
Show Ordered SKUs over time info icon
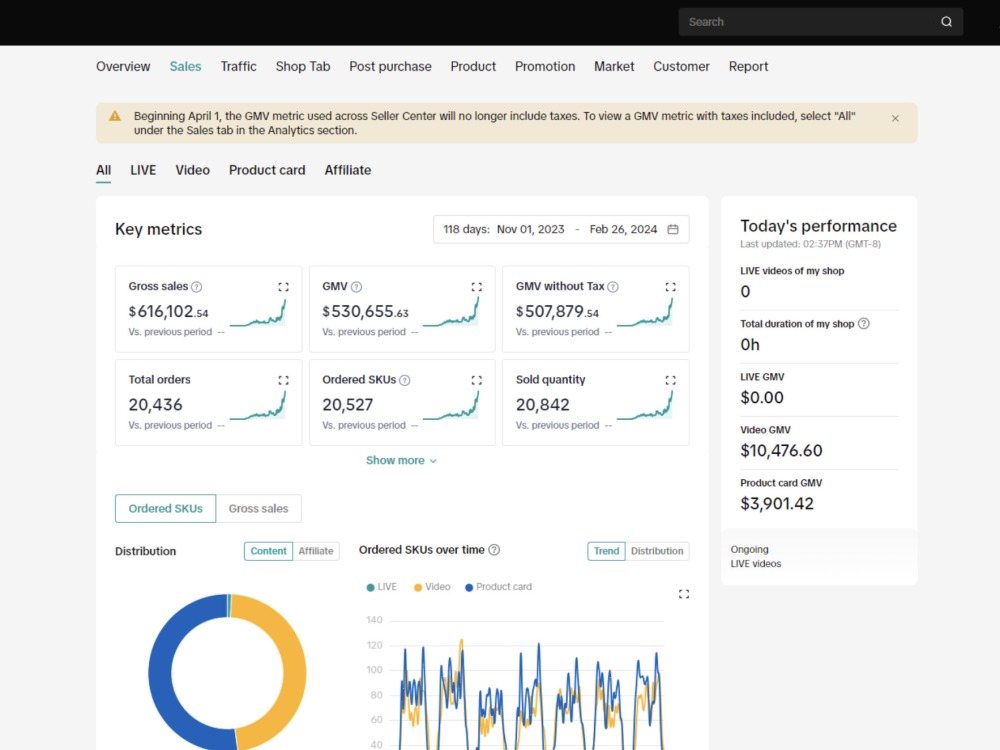click(494, 550)
